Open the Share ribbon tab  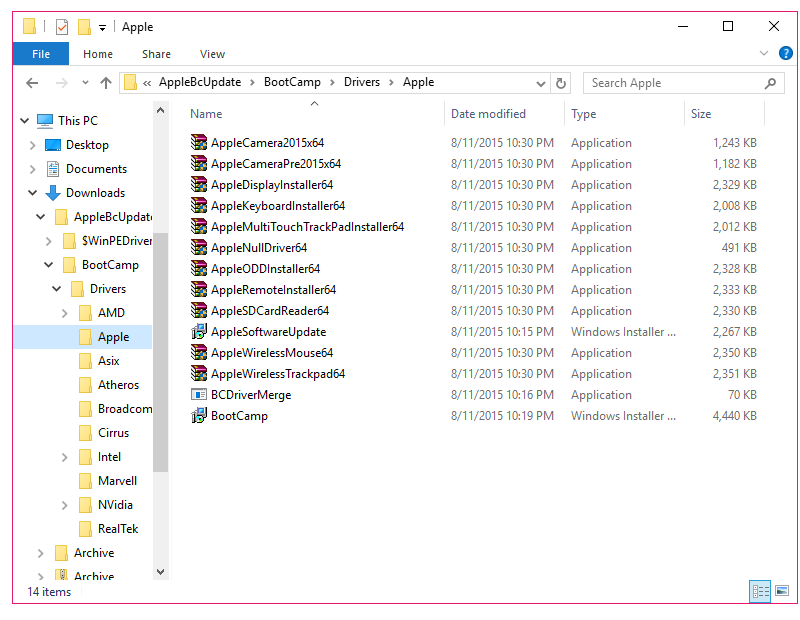[x=156, y=54]
